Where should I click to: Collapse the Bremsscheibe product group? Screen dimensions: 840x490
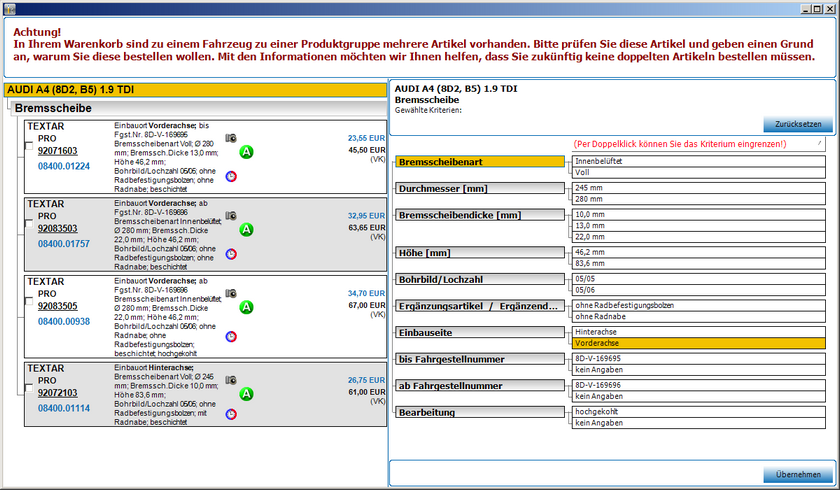198,108
